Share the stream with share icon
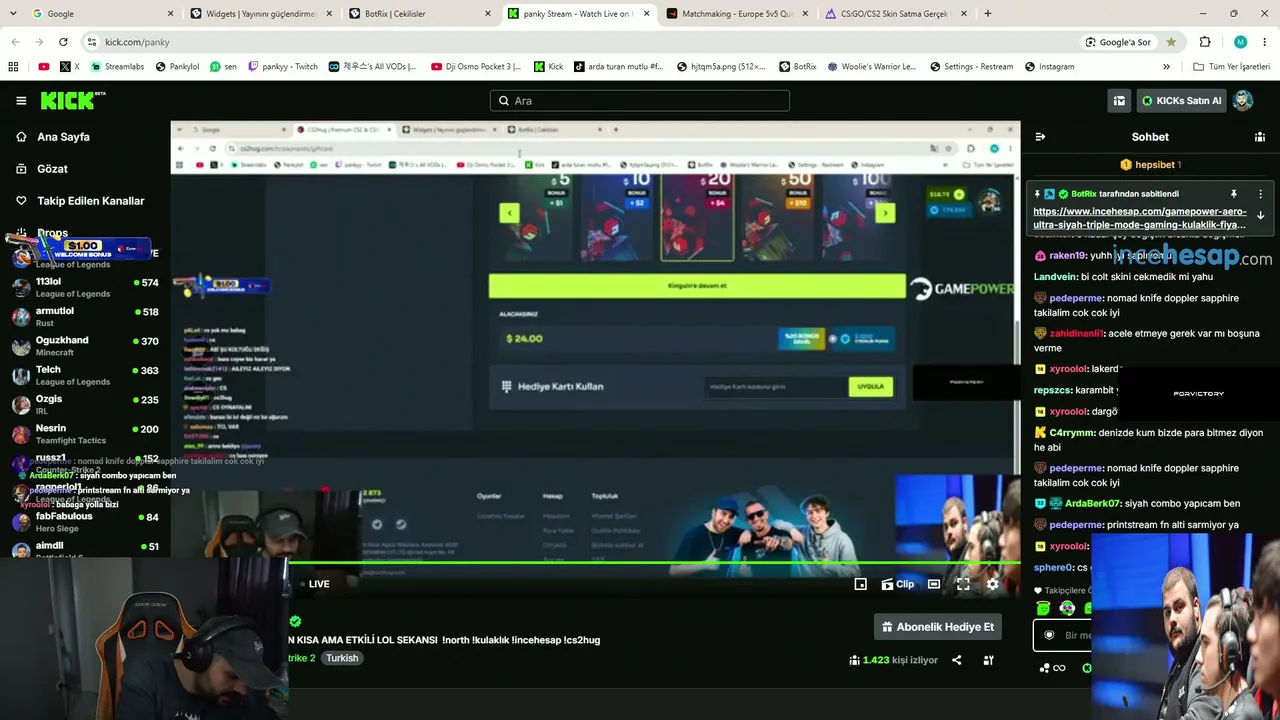The width and height of the screenshot is (1280, 720). [956, 660]
